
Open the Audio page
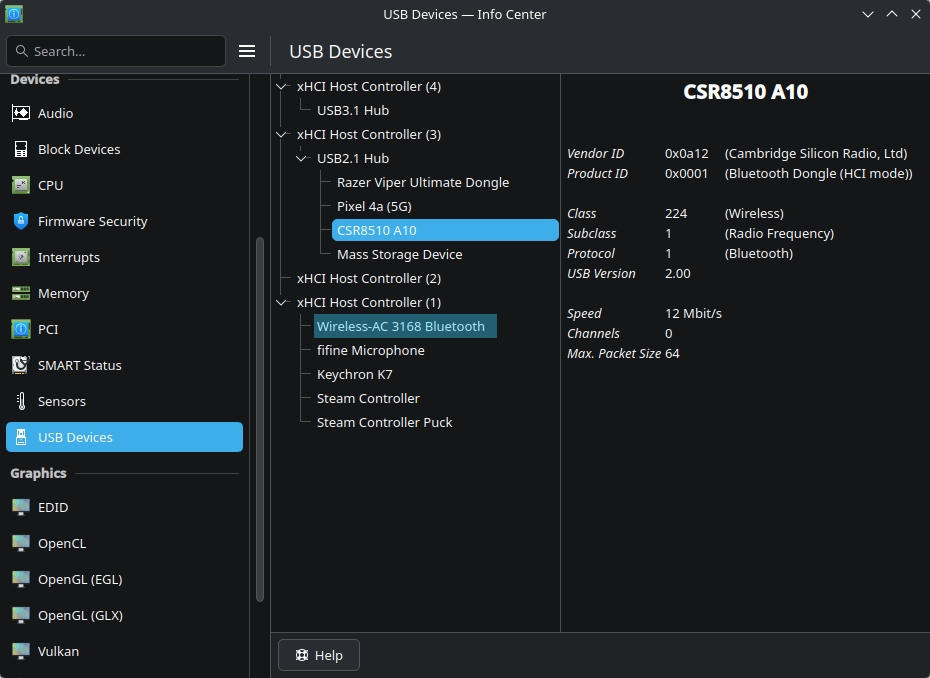click(x=125, y=113)
